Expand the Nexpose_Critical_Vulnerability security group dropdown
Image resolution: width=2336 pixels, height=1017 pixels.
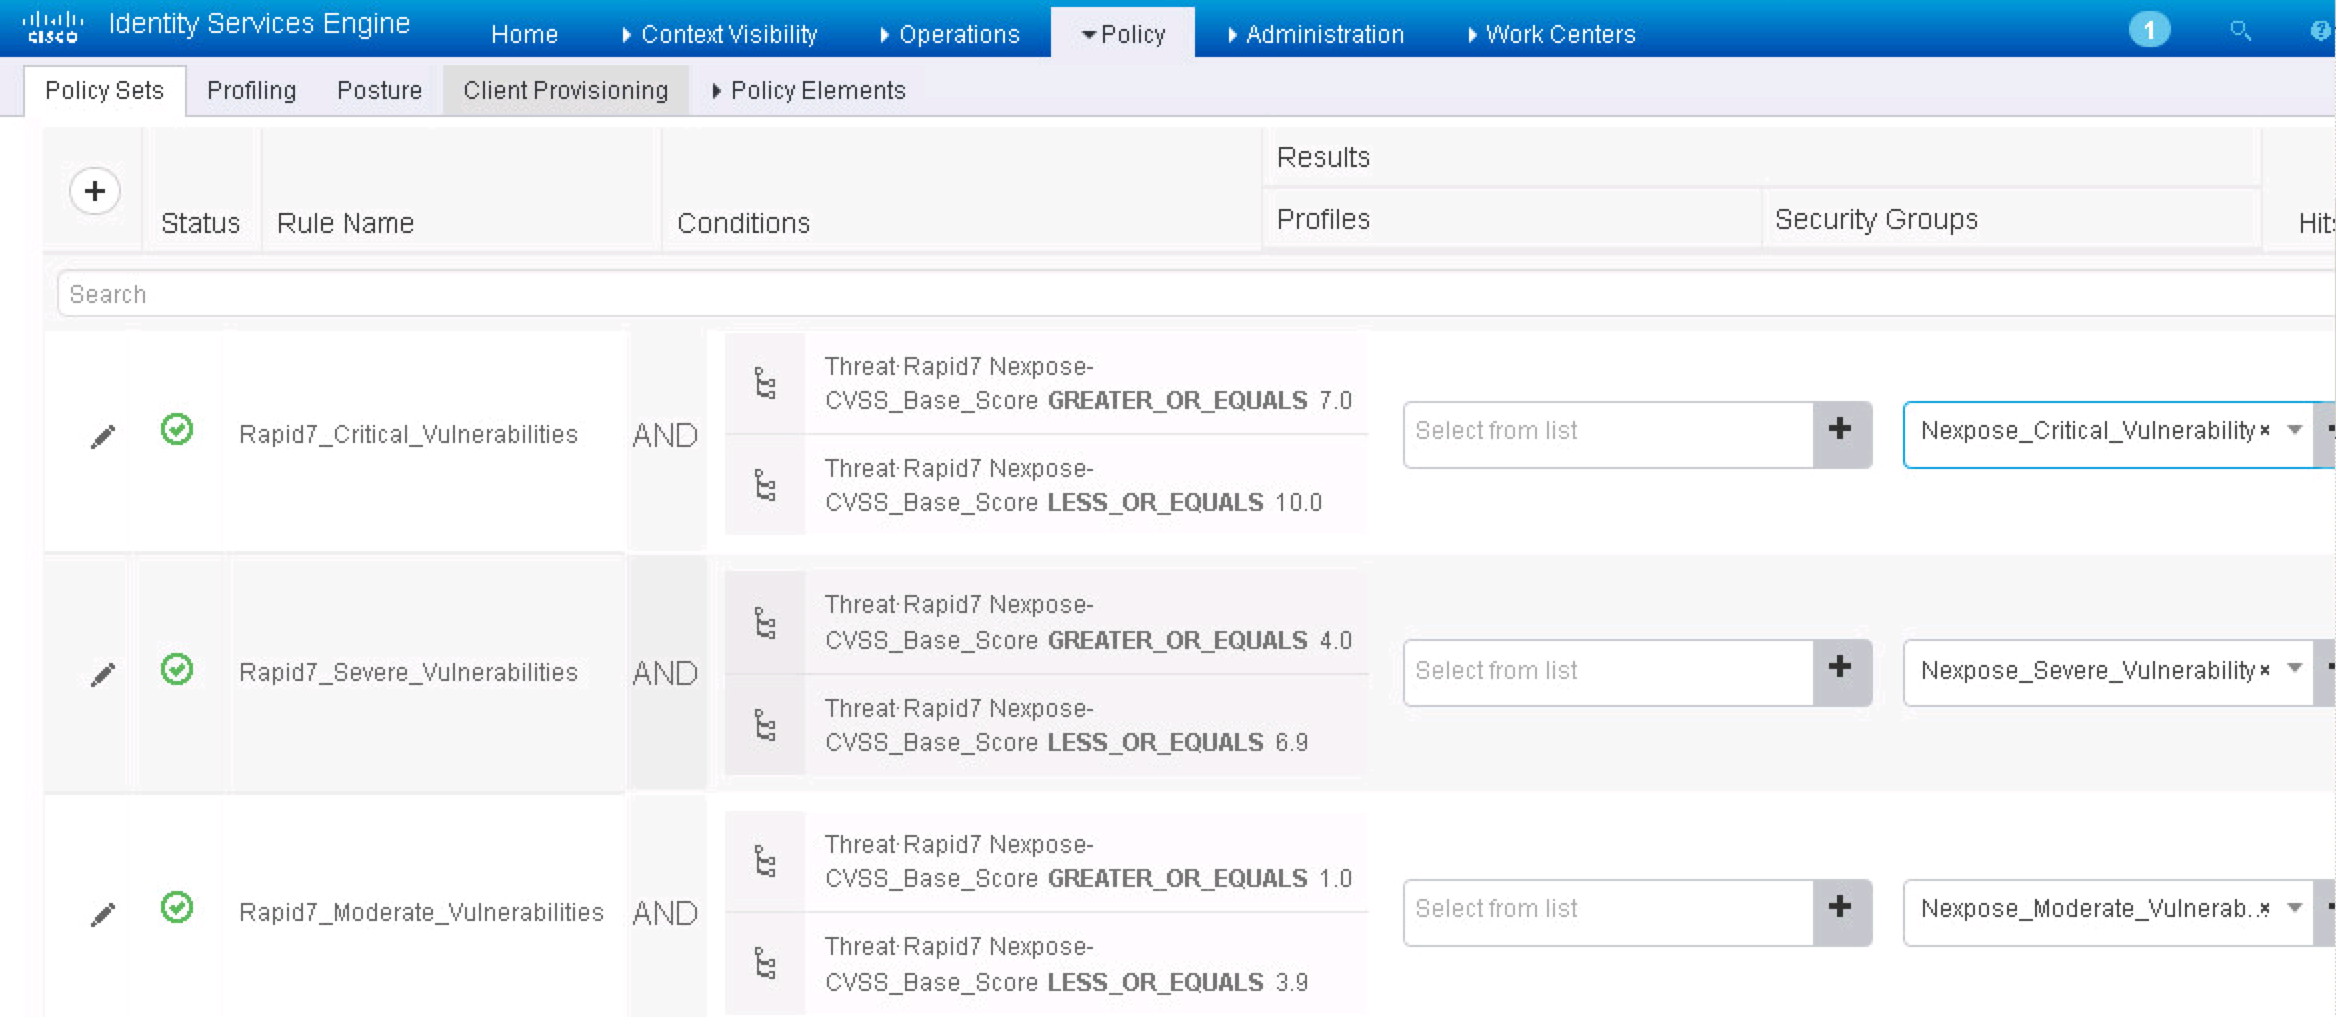tap(2295, 431)
